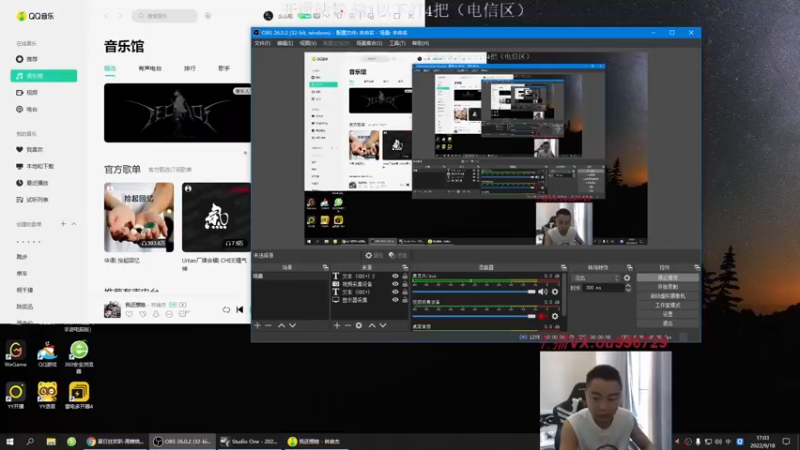Open OBS 工具(T) menu
Viewport: 800px width, 450px height.
point(397,43)
